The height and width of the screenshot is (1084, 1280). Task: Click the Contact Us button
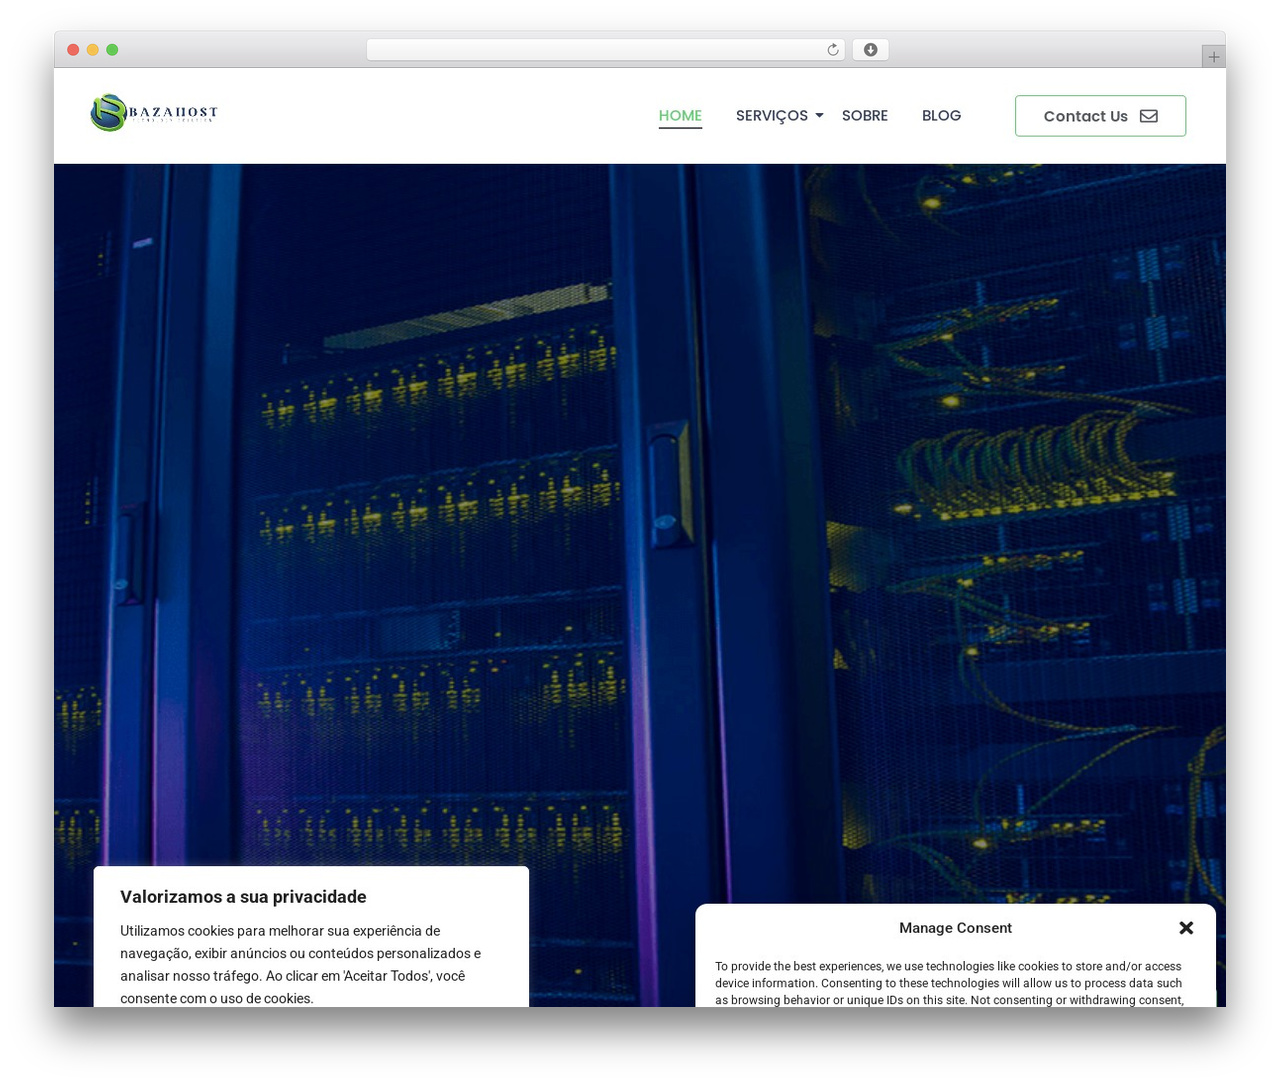[x=1100, y=116]
